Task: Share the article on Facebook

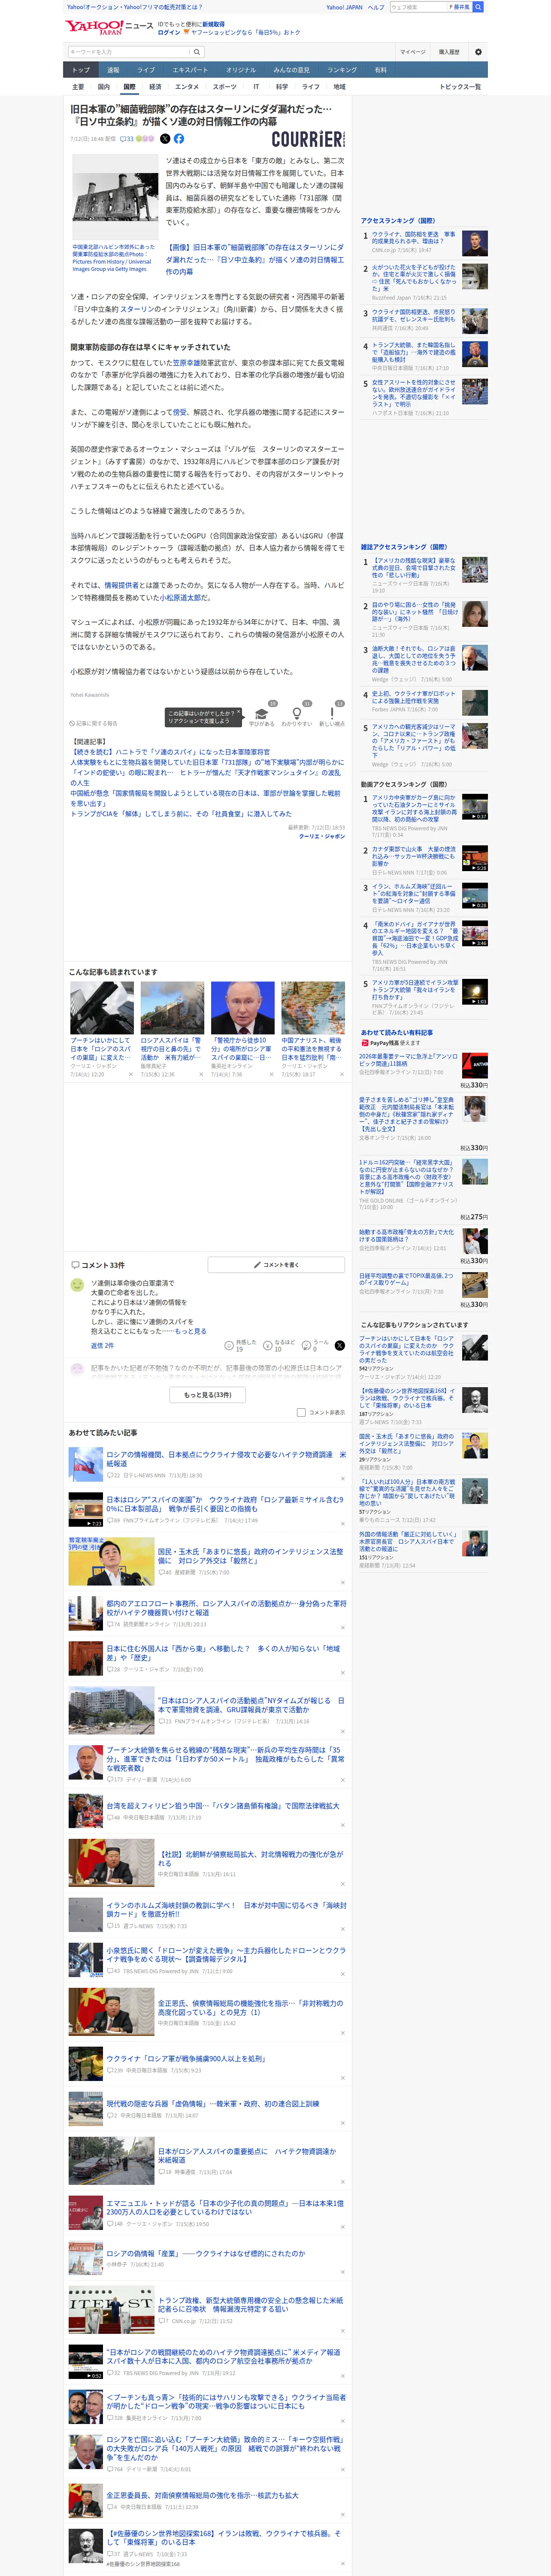Action: pyautogui.click(x=179, y=139)
